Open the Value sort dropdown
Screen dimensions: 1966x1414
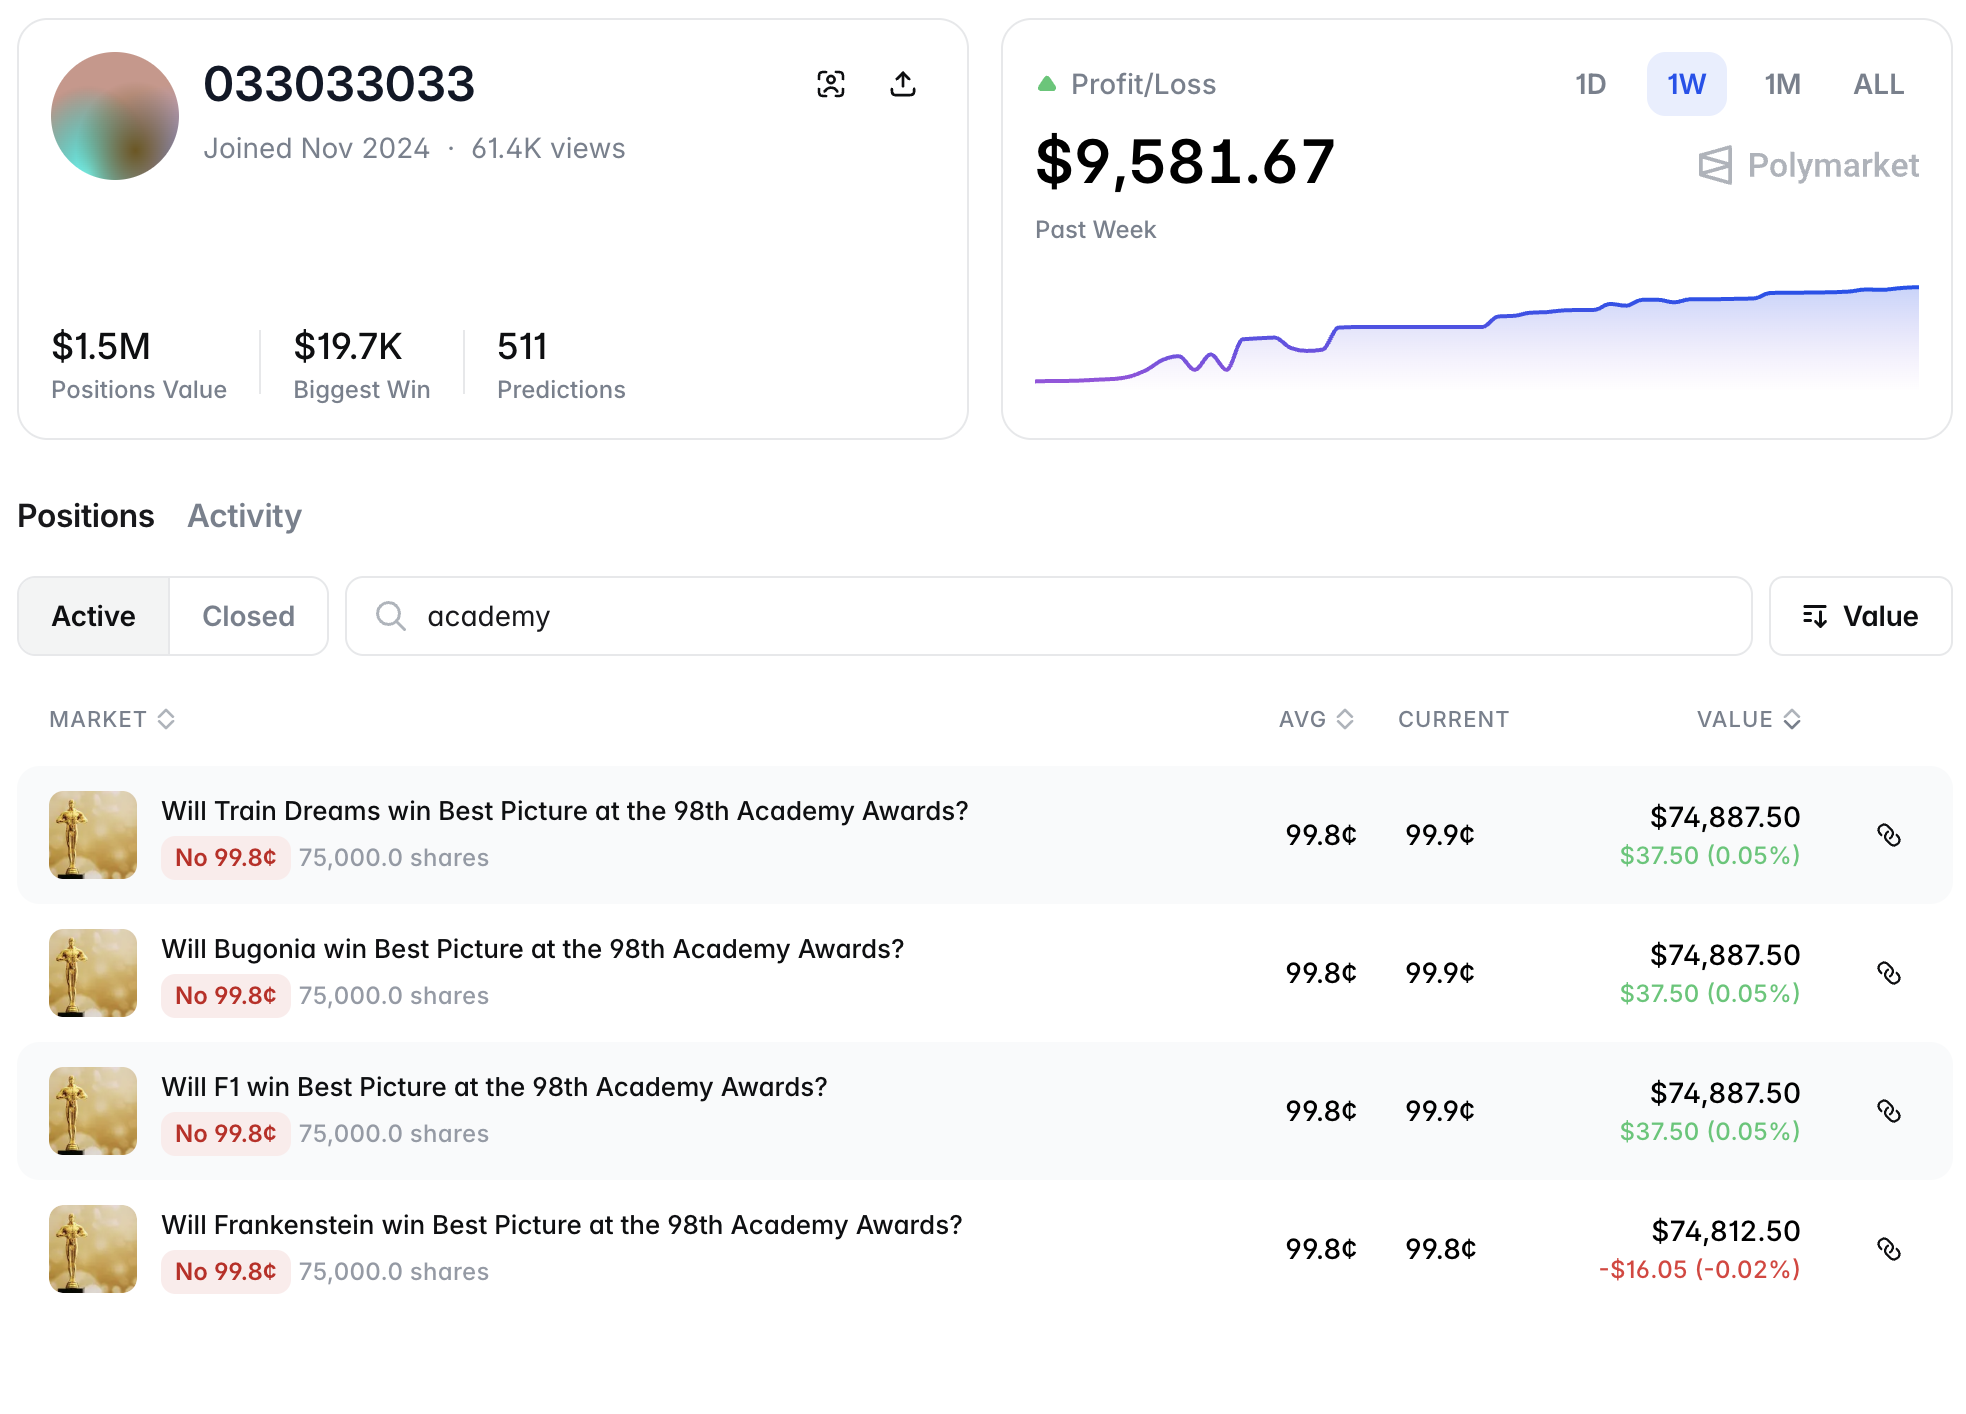click(1860, 616)
